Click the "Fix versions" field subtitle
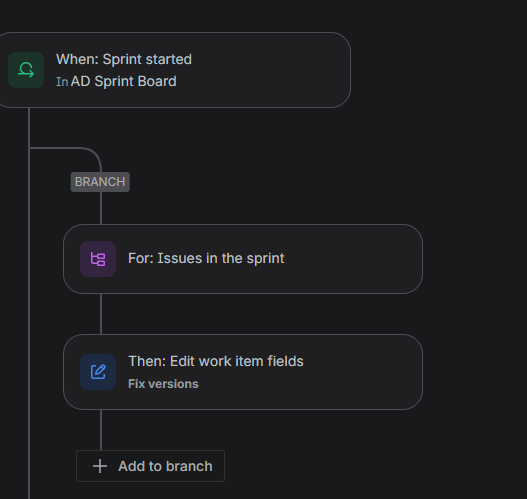This screenshot has height=499, width=527. click(x=163, y=384)
